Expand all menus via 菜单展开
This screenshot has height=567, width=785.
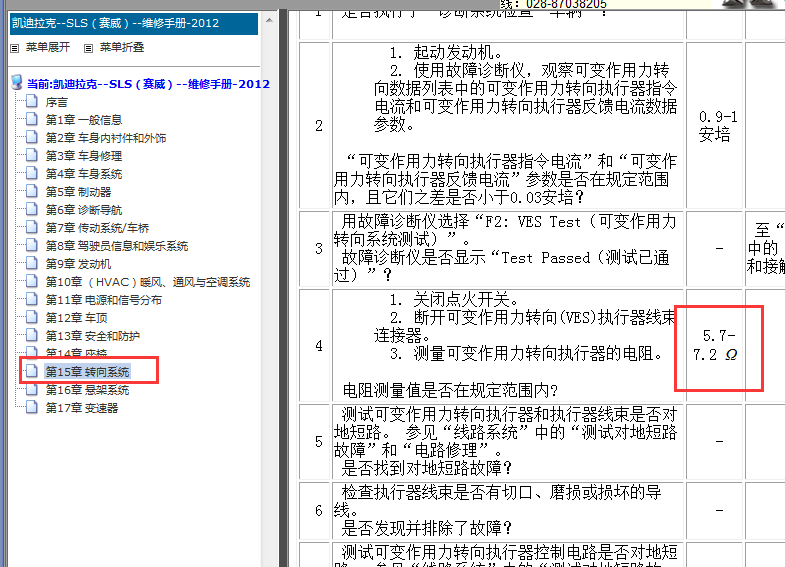click(48, 48)
